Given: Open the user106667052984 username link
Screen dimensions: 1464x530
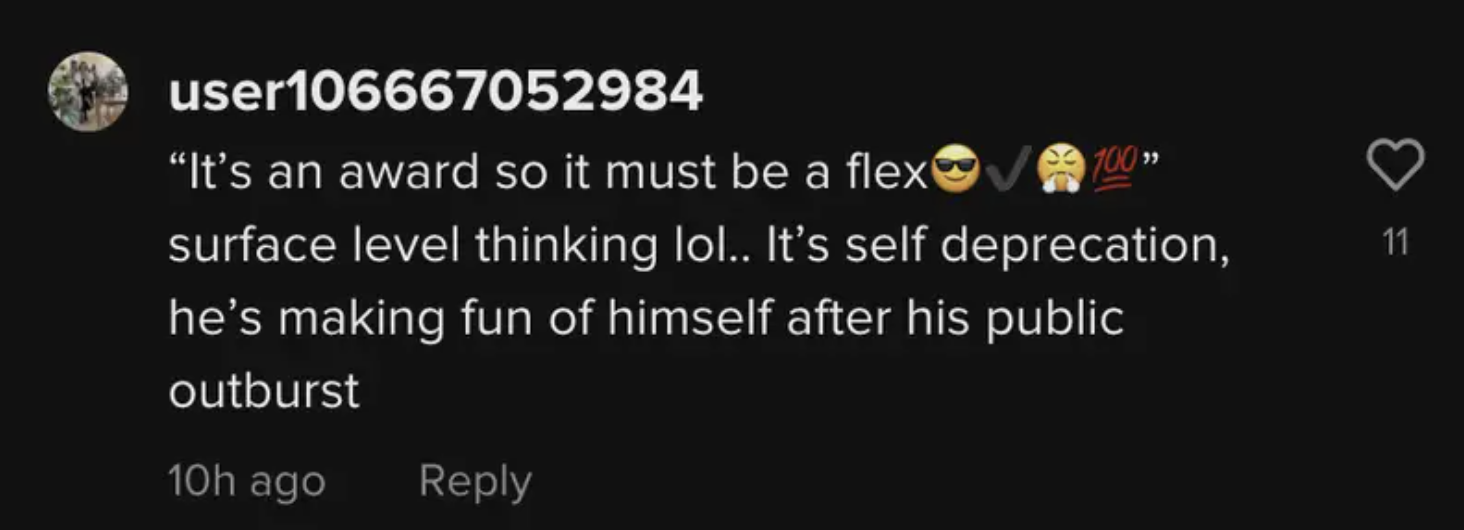Looking at the screenshot, I should click(436, 94).
